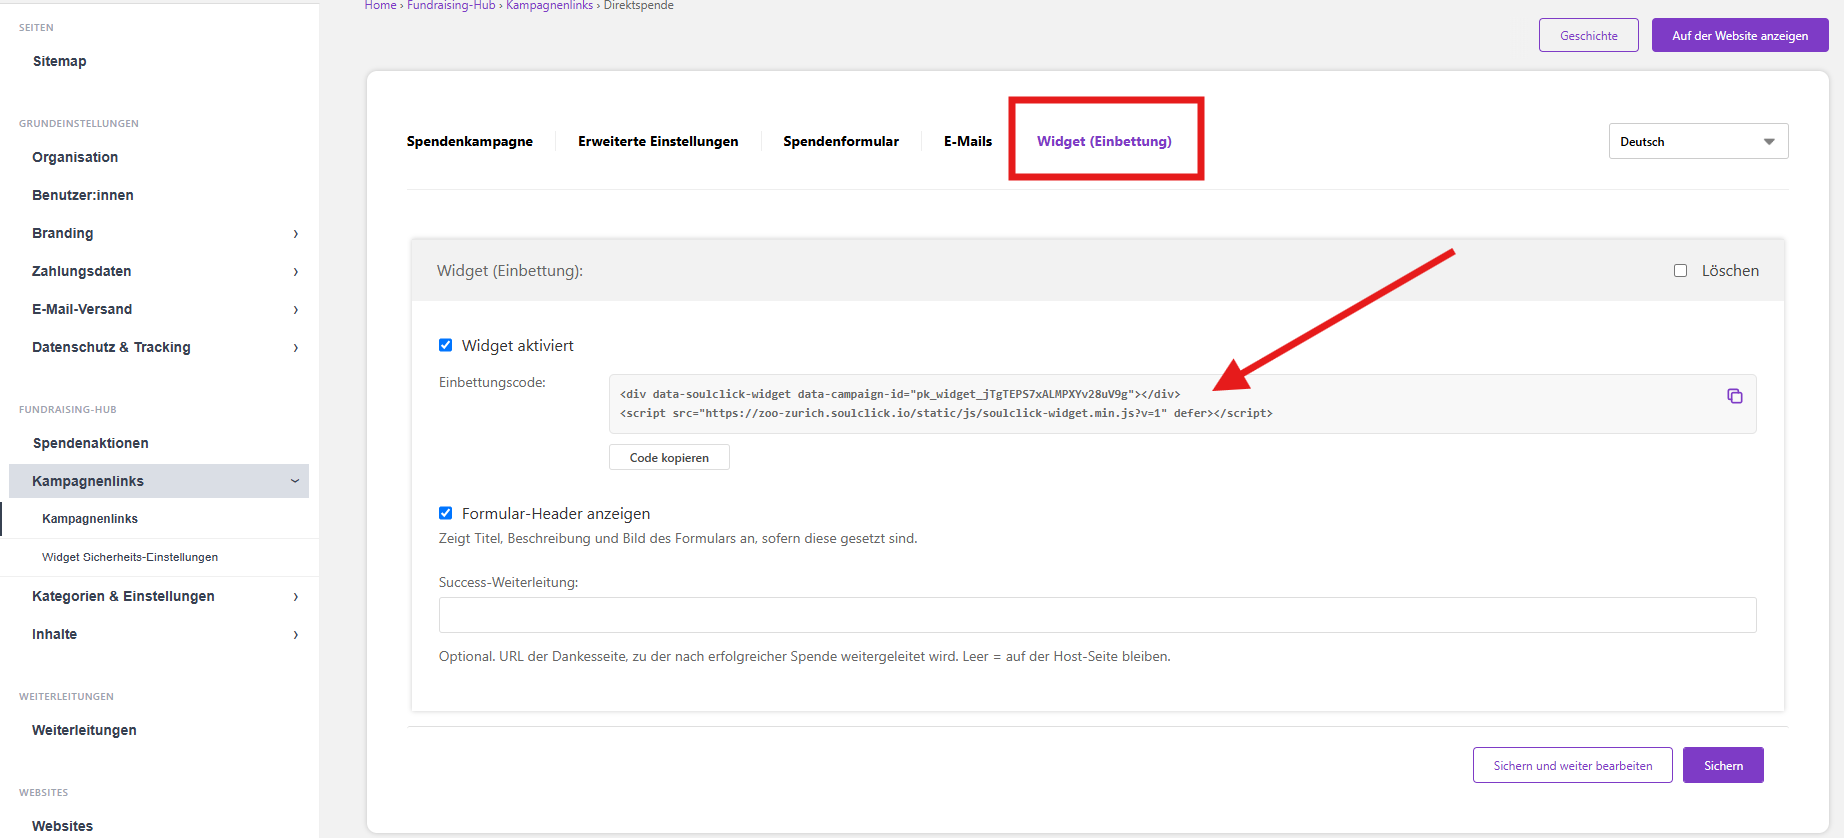Screen dimensions: 1844x838
Task: Open Widget Sicherheits-Einstellungen in sidebar
Action: tap(130, 557)
